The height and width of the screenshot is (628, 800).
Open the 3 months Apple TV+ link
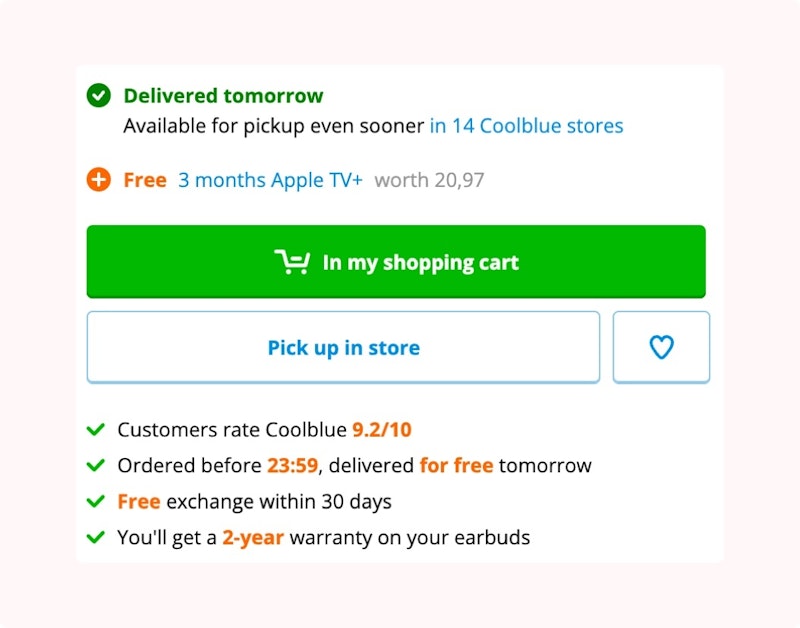270,181
